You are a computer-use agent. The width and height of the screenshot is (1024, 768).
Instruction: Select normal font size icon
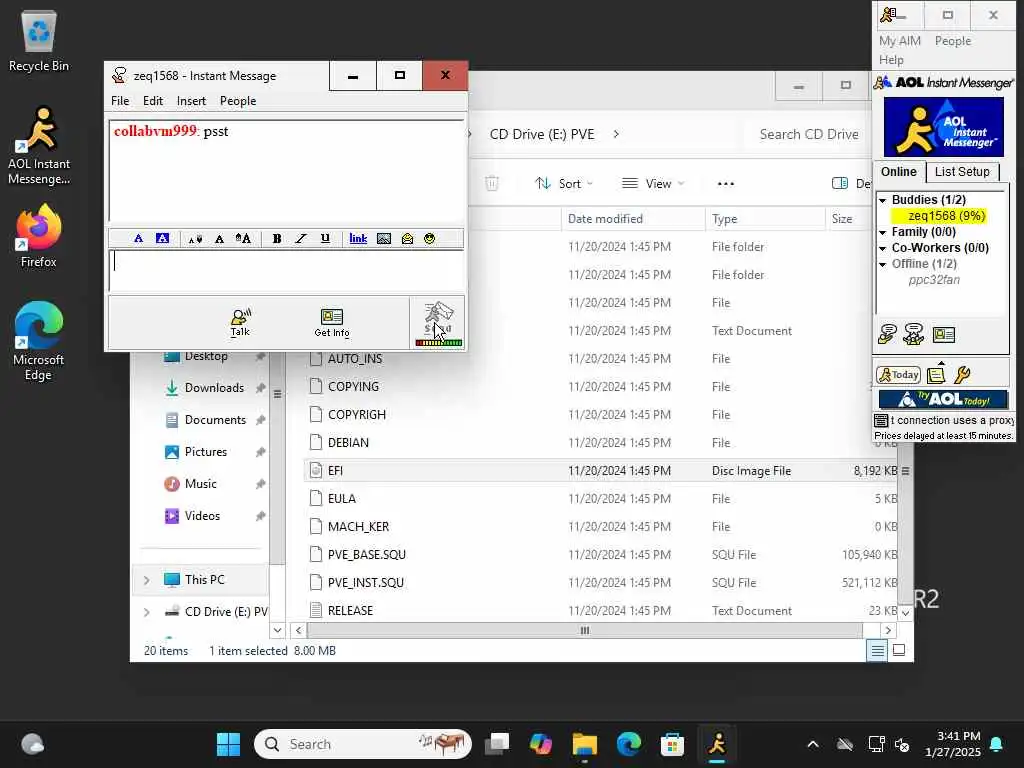219,239
